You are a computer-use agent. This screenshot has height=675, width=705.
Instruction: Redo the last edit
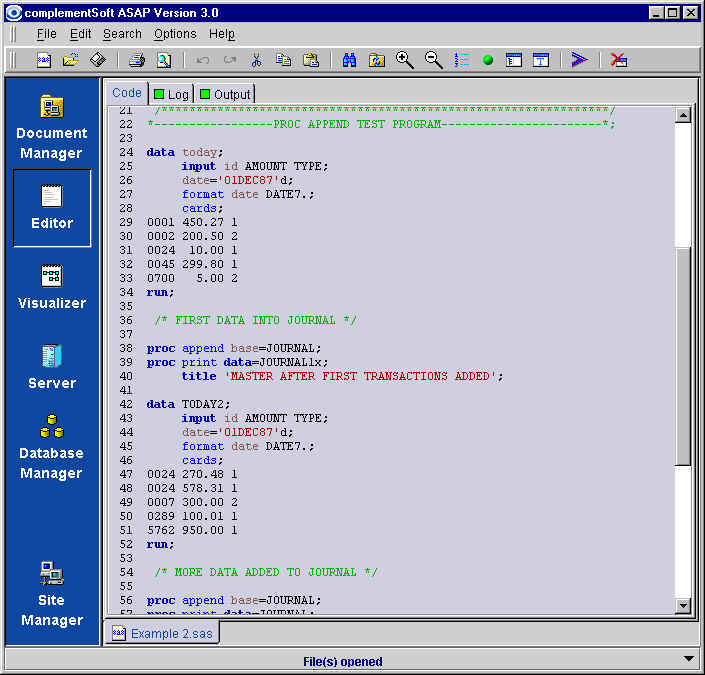(230, 60)
